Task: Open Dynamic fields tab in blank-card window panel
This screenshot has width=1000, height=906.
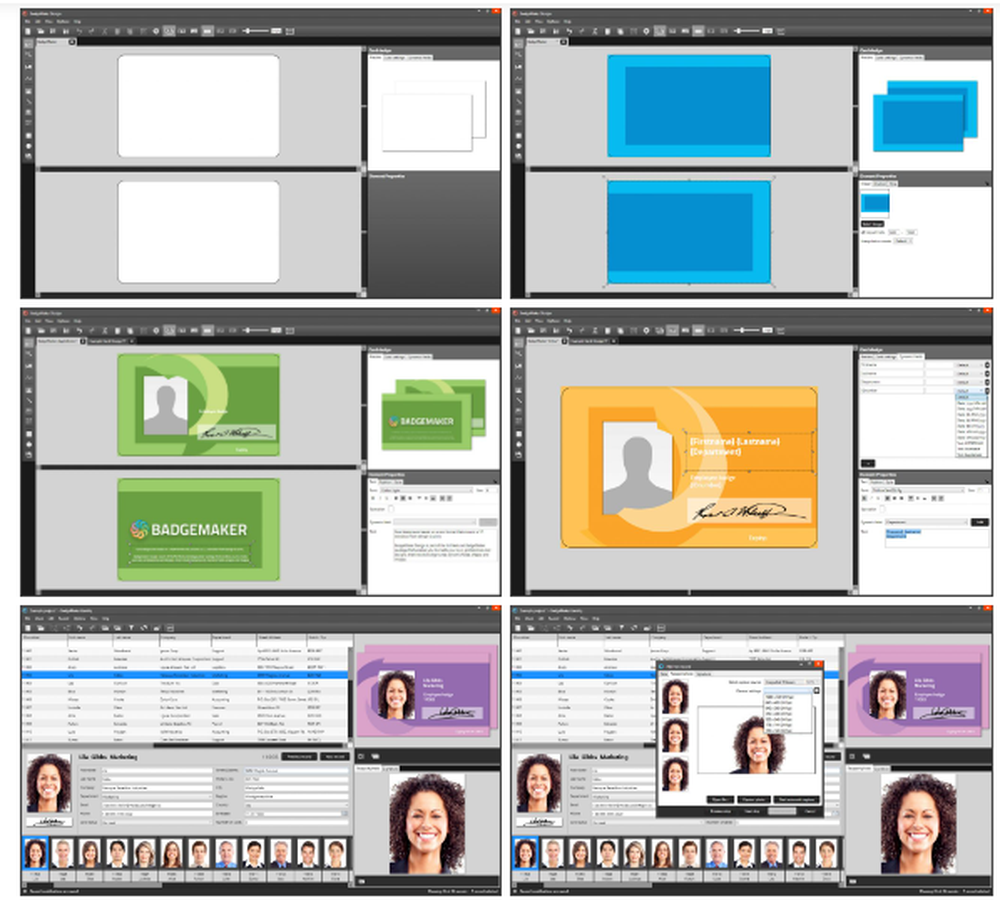Action: (x=420, y=57)
